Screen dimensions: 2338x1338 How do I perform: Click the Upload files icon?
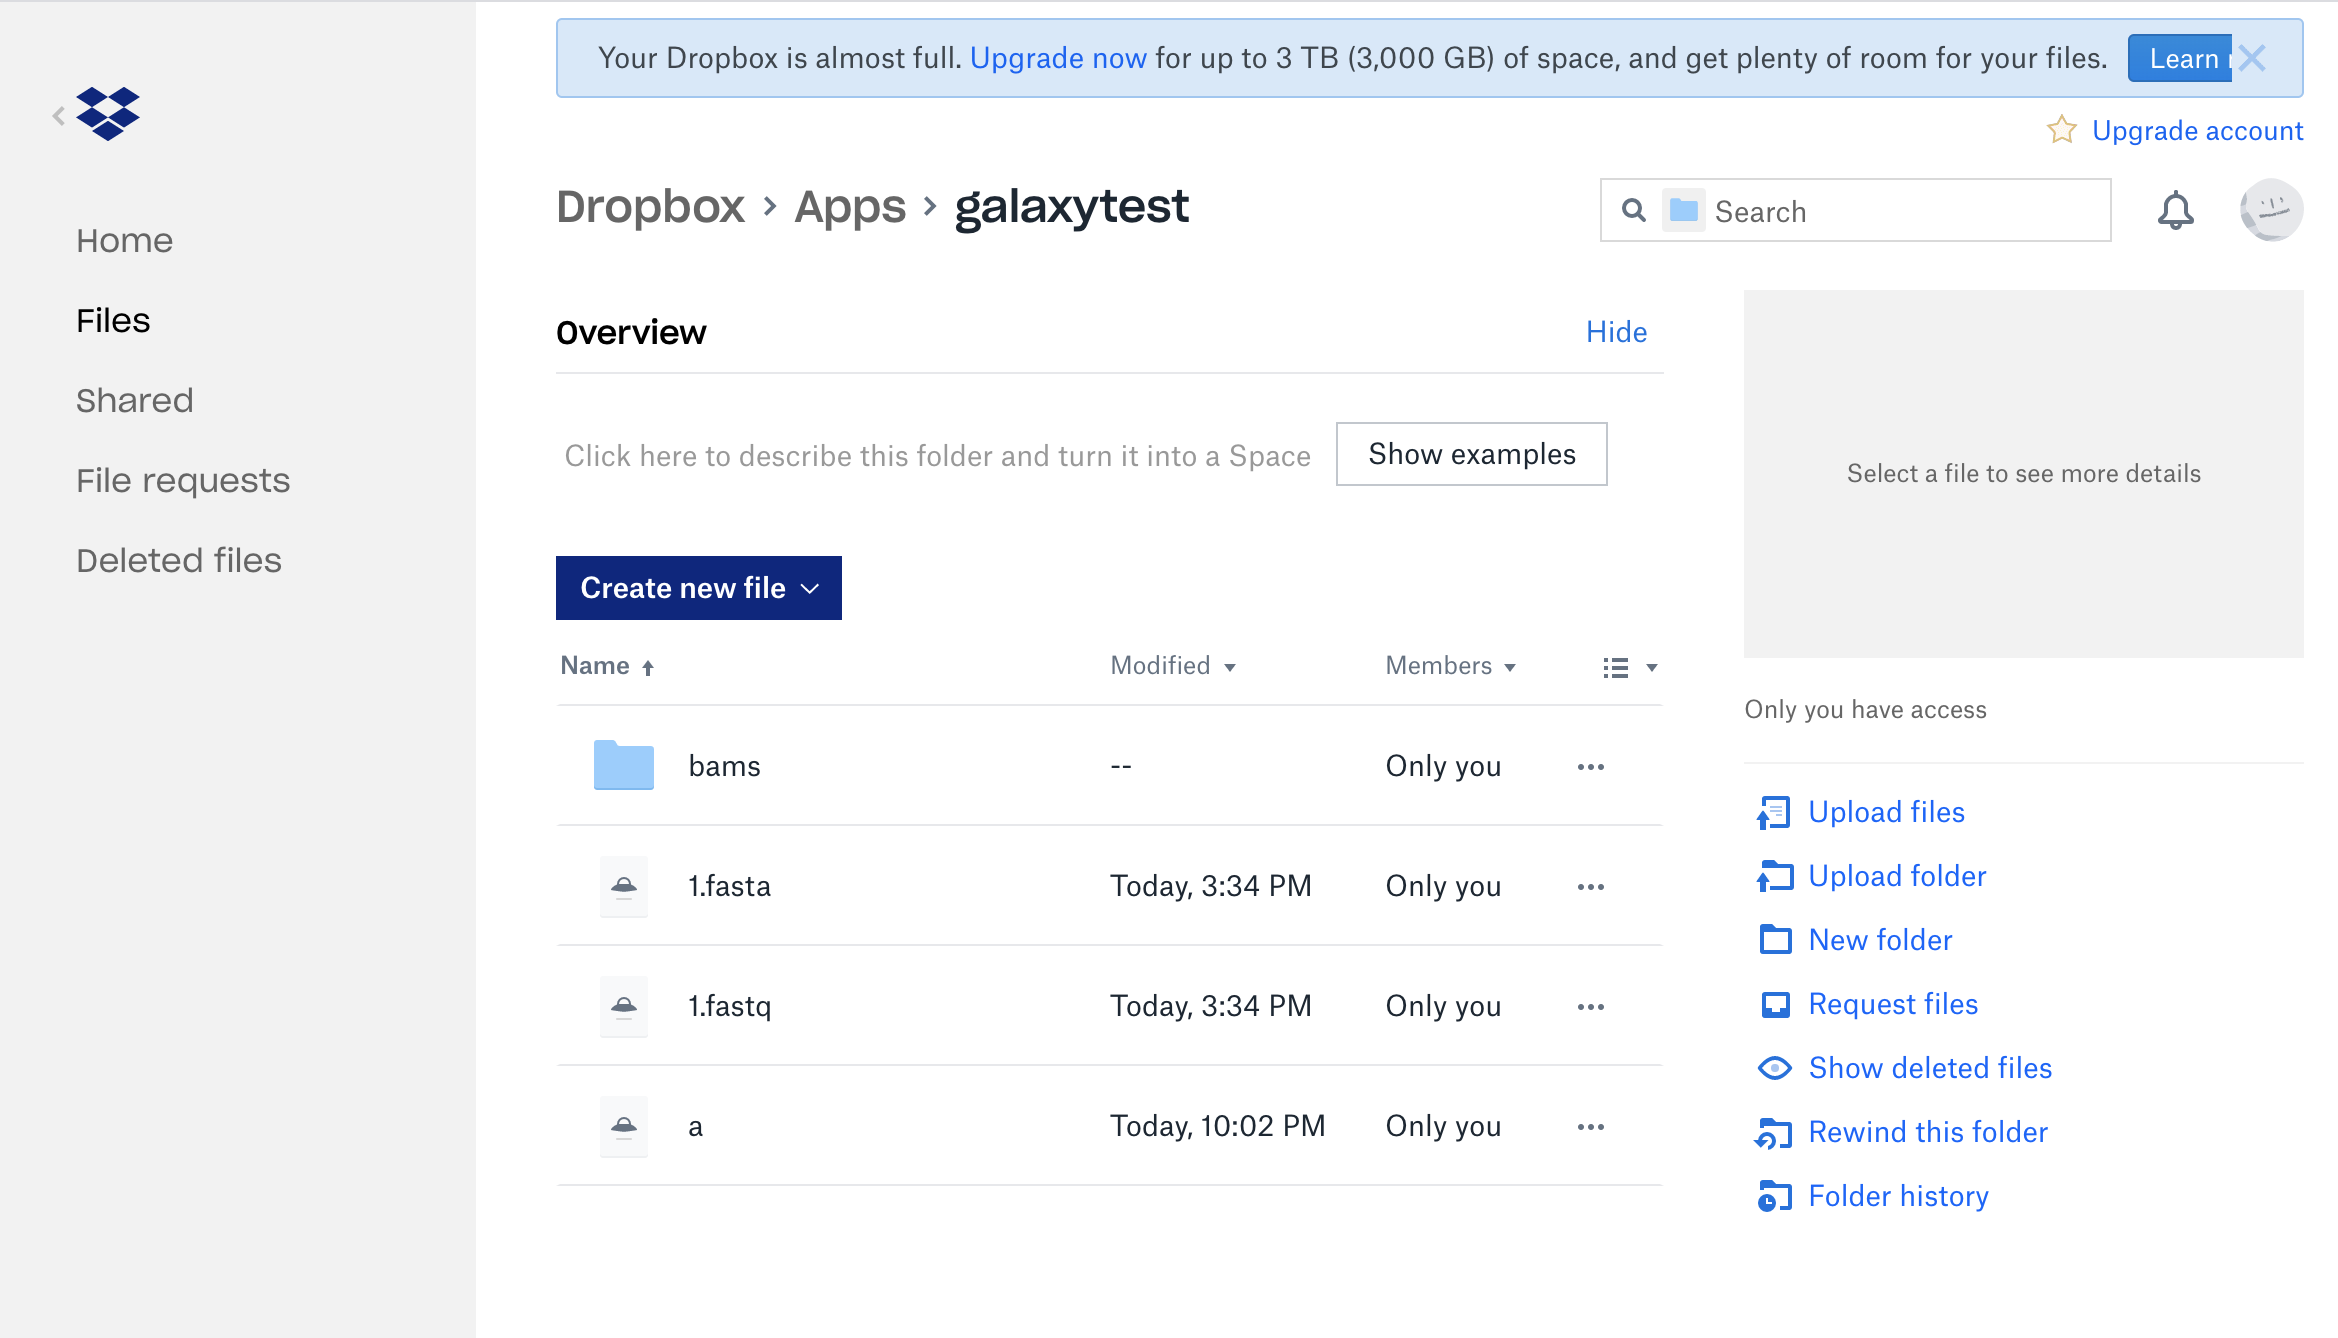tap(1773, 811)
